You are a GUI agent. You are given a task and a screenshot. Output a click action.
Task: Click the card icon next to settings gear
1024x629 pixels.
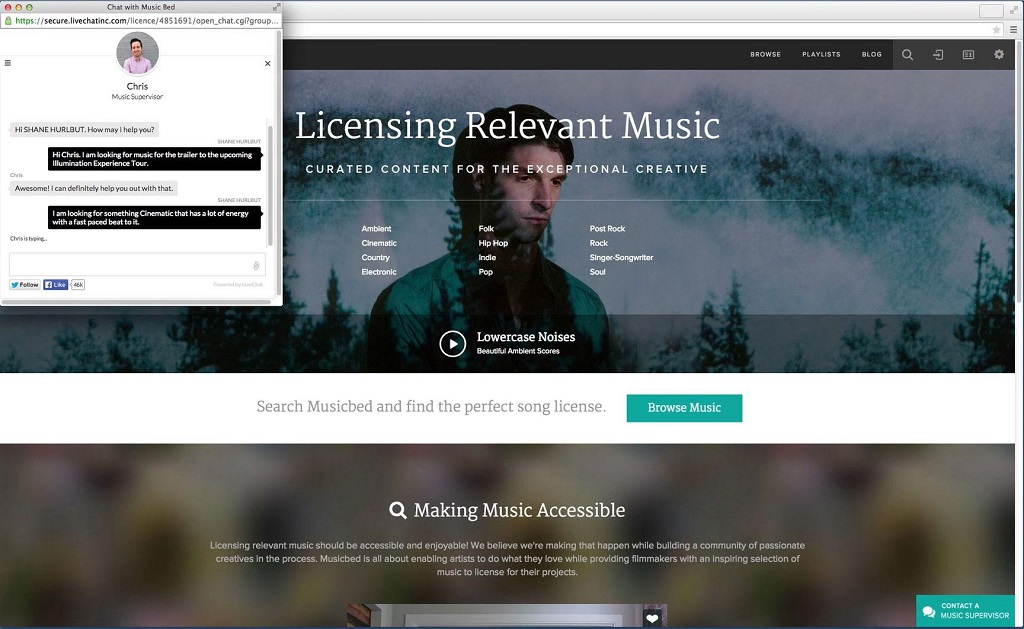pyautogui.click(x=968, y=55)
